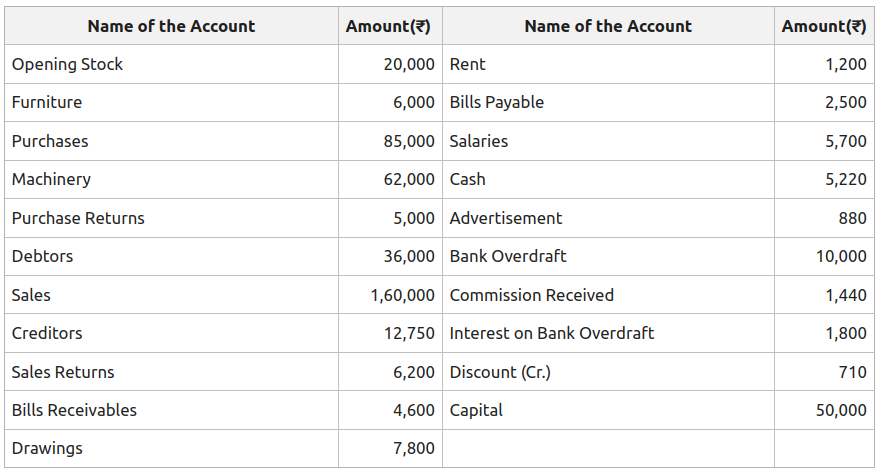
Task: Click the first Name of the Account header
Action: (172, 26)
